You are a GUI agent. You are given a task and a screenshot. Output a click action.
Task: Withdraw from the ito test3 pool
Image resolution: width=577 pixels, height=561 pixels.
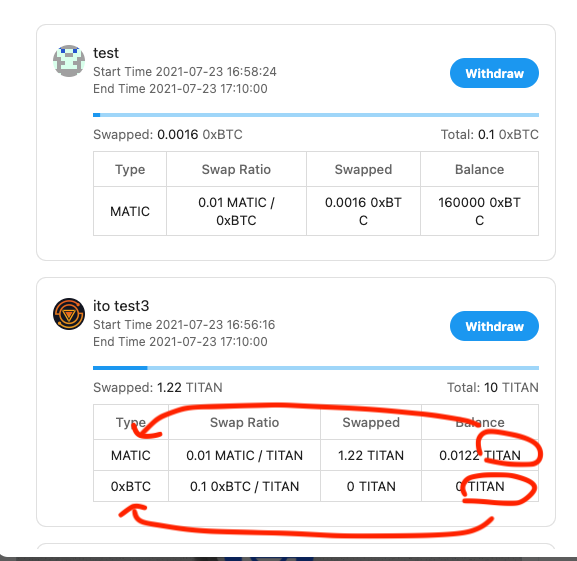point(494,326)
